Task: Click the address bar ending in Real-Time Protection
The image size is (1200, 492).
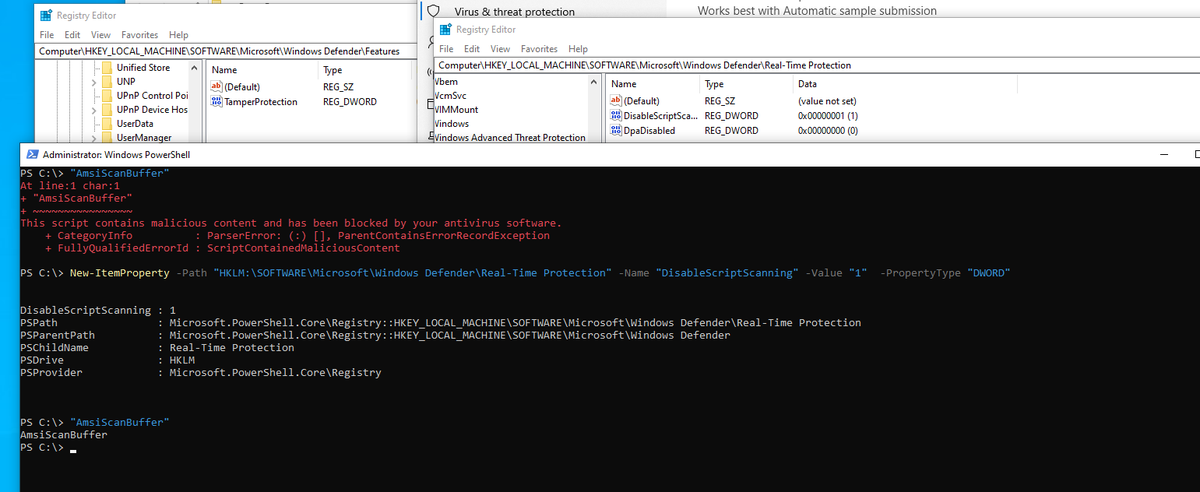Action: (x=817, y=65)
